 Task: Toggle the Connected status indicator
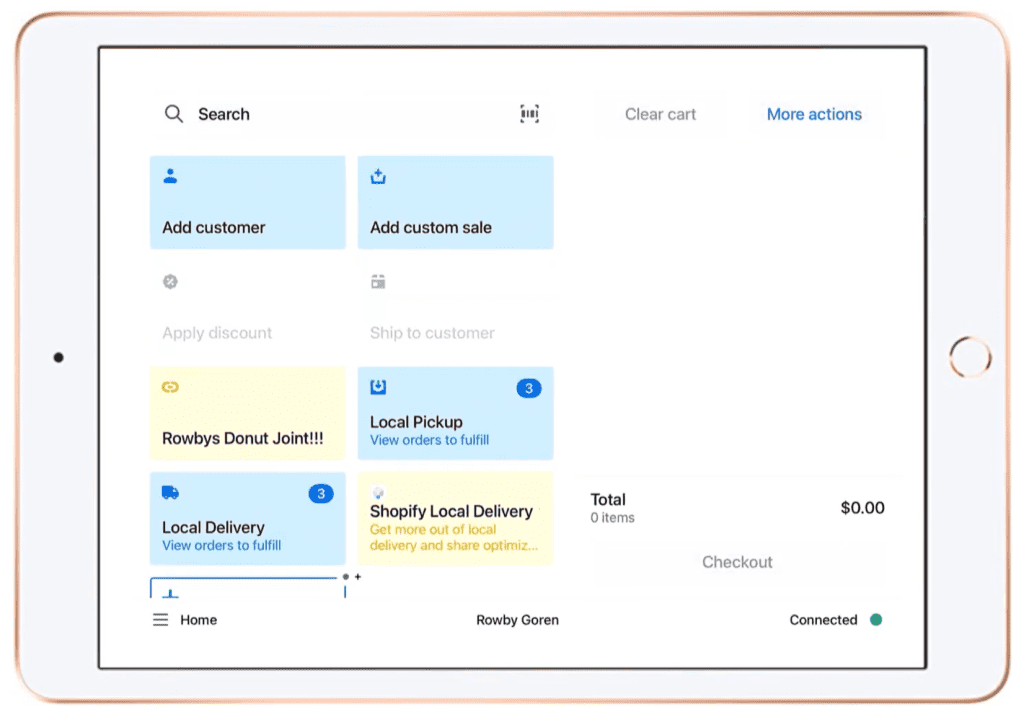[x=876, y=620]
